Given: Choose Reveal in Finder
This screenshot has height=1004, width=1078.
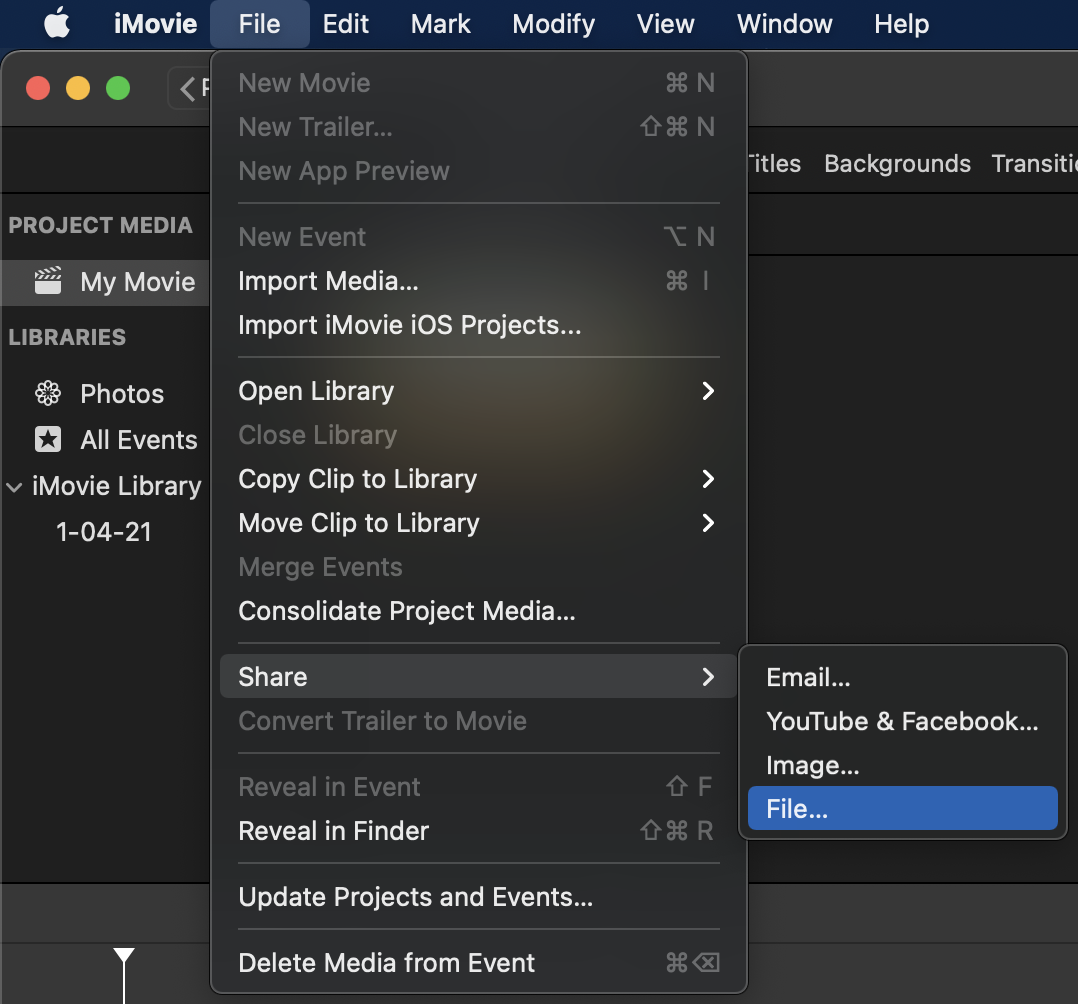Looking at the screenshot, I should 478,831.
